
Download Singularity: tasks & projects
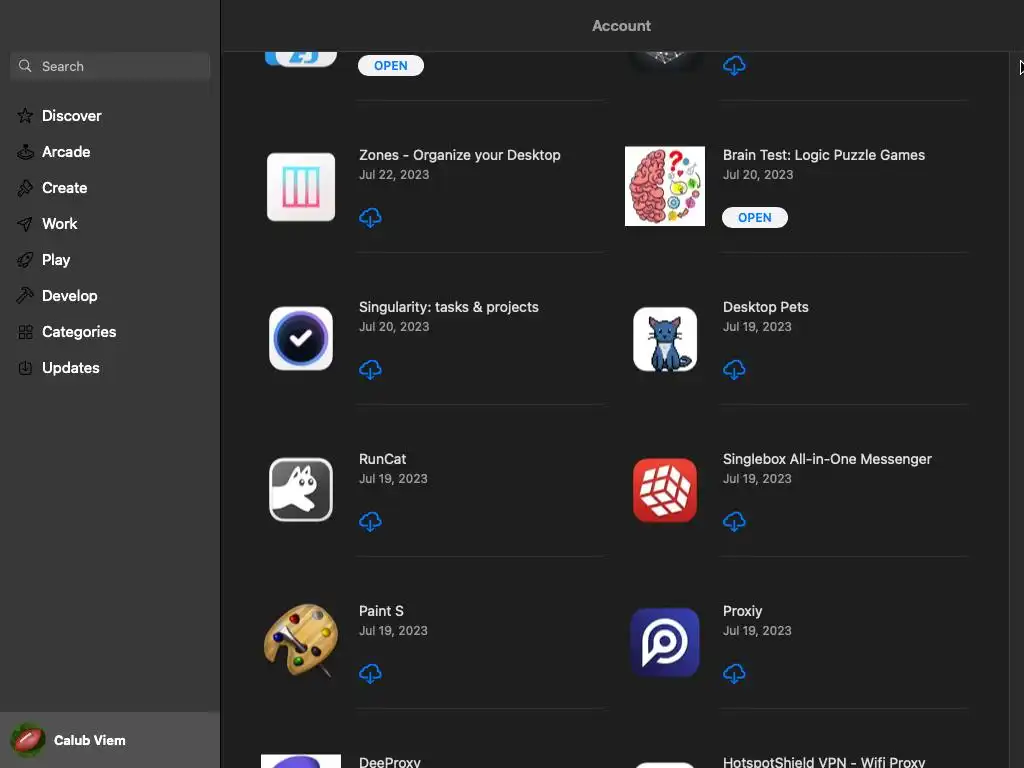click(370, 370)
